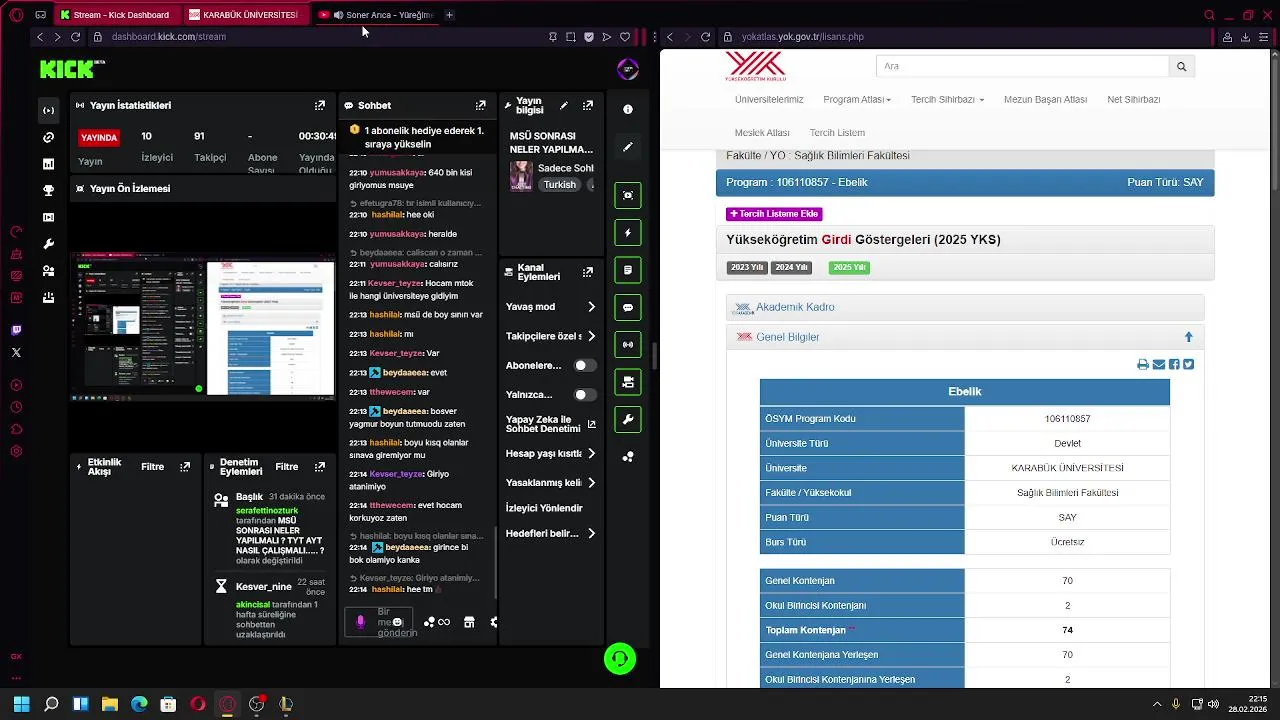Select the 2023 Yılı button
This screenshot has width=1280, height=720.
[x=747, y=267]
